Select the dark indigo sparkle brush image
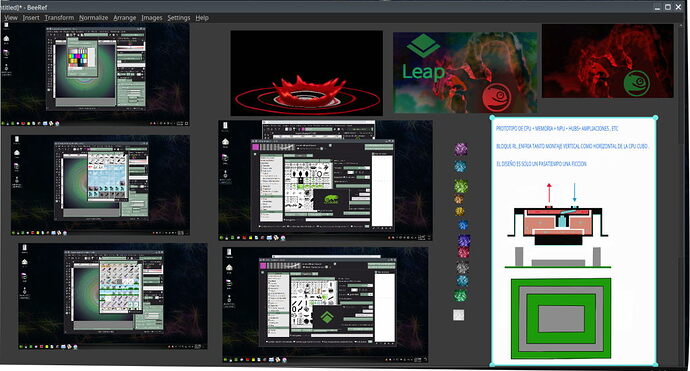 [464, 240]
